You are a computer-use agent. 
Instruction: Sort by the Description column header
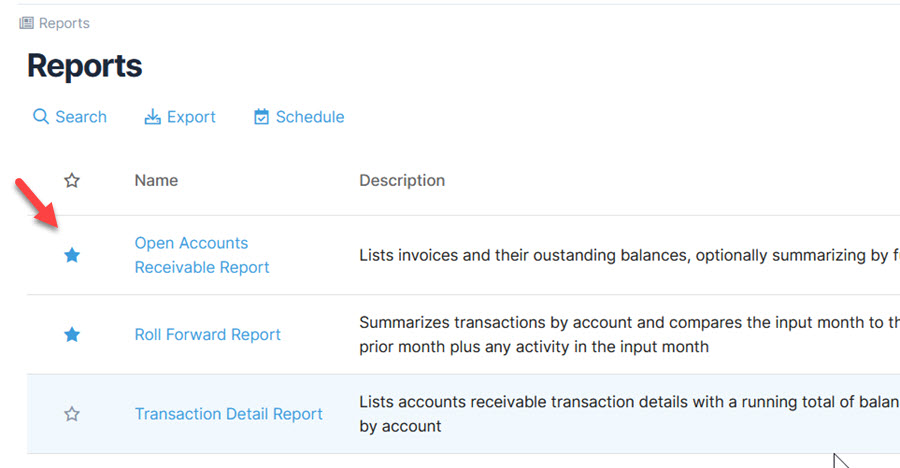tap(402, 181)
